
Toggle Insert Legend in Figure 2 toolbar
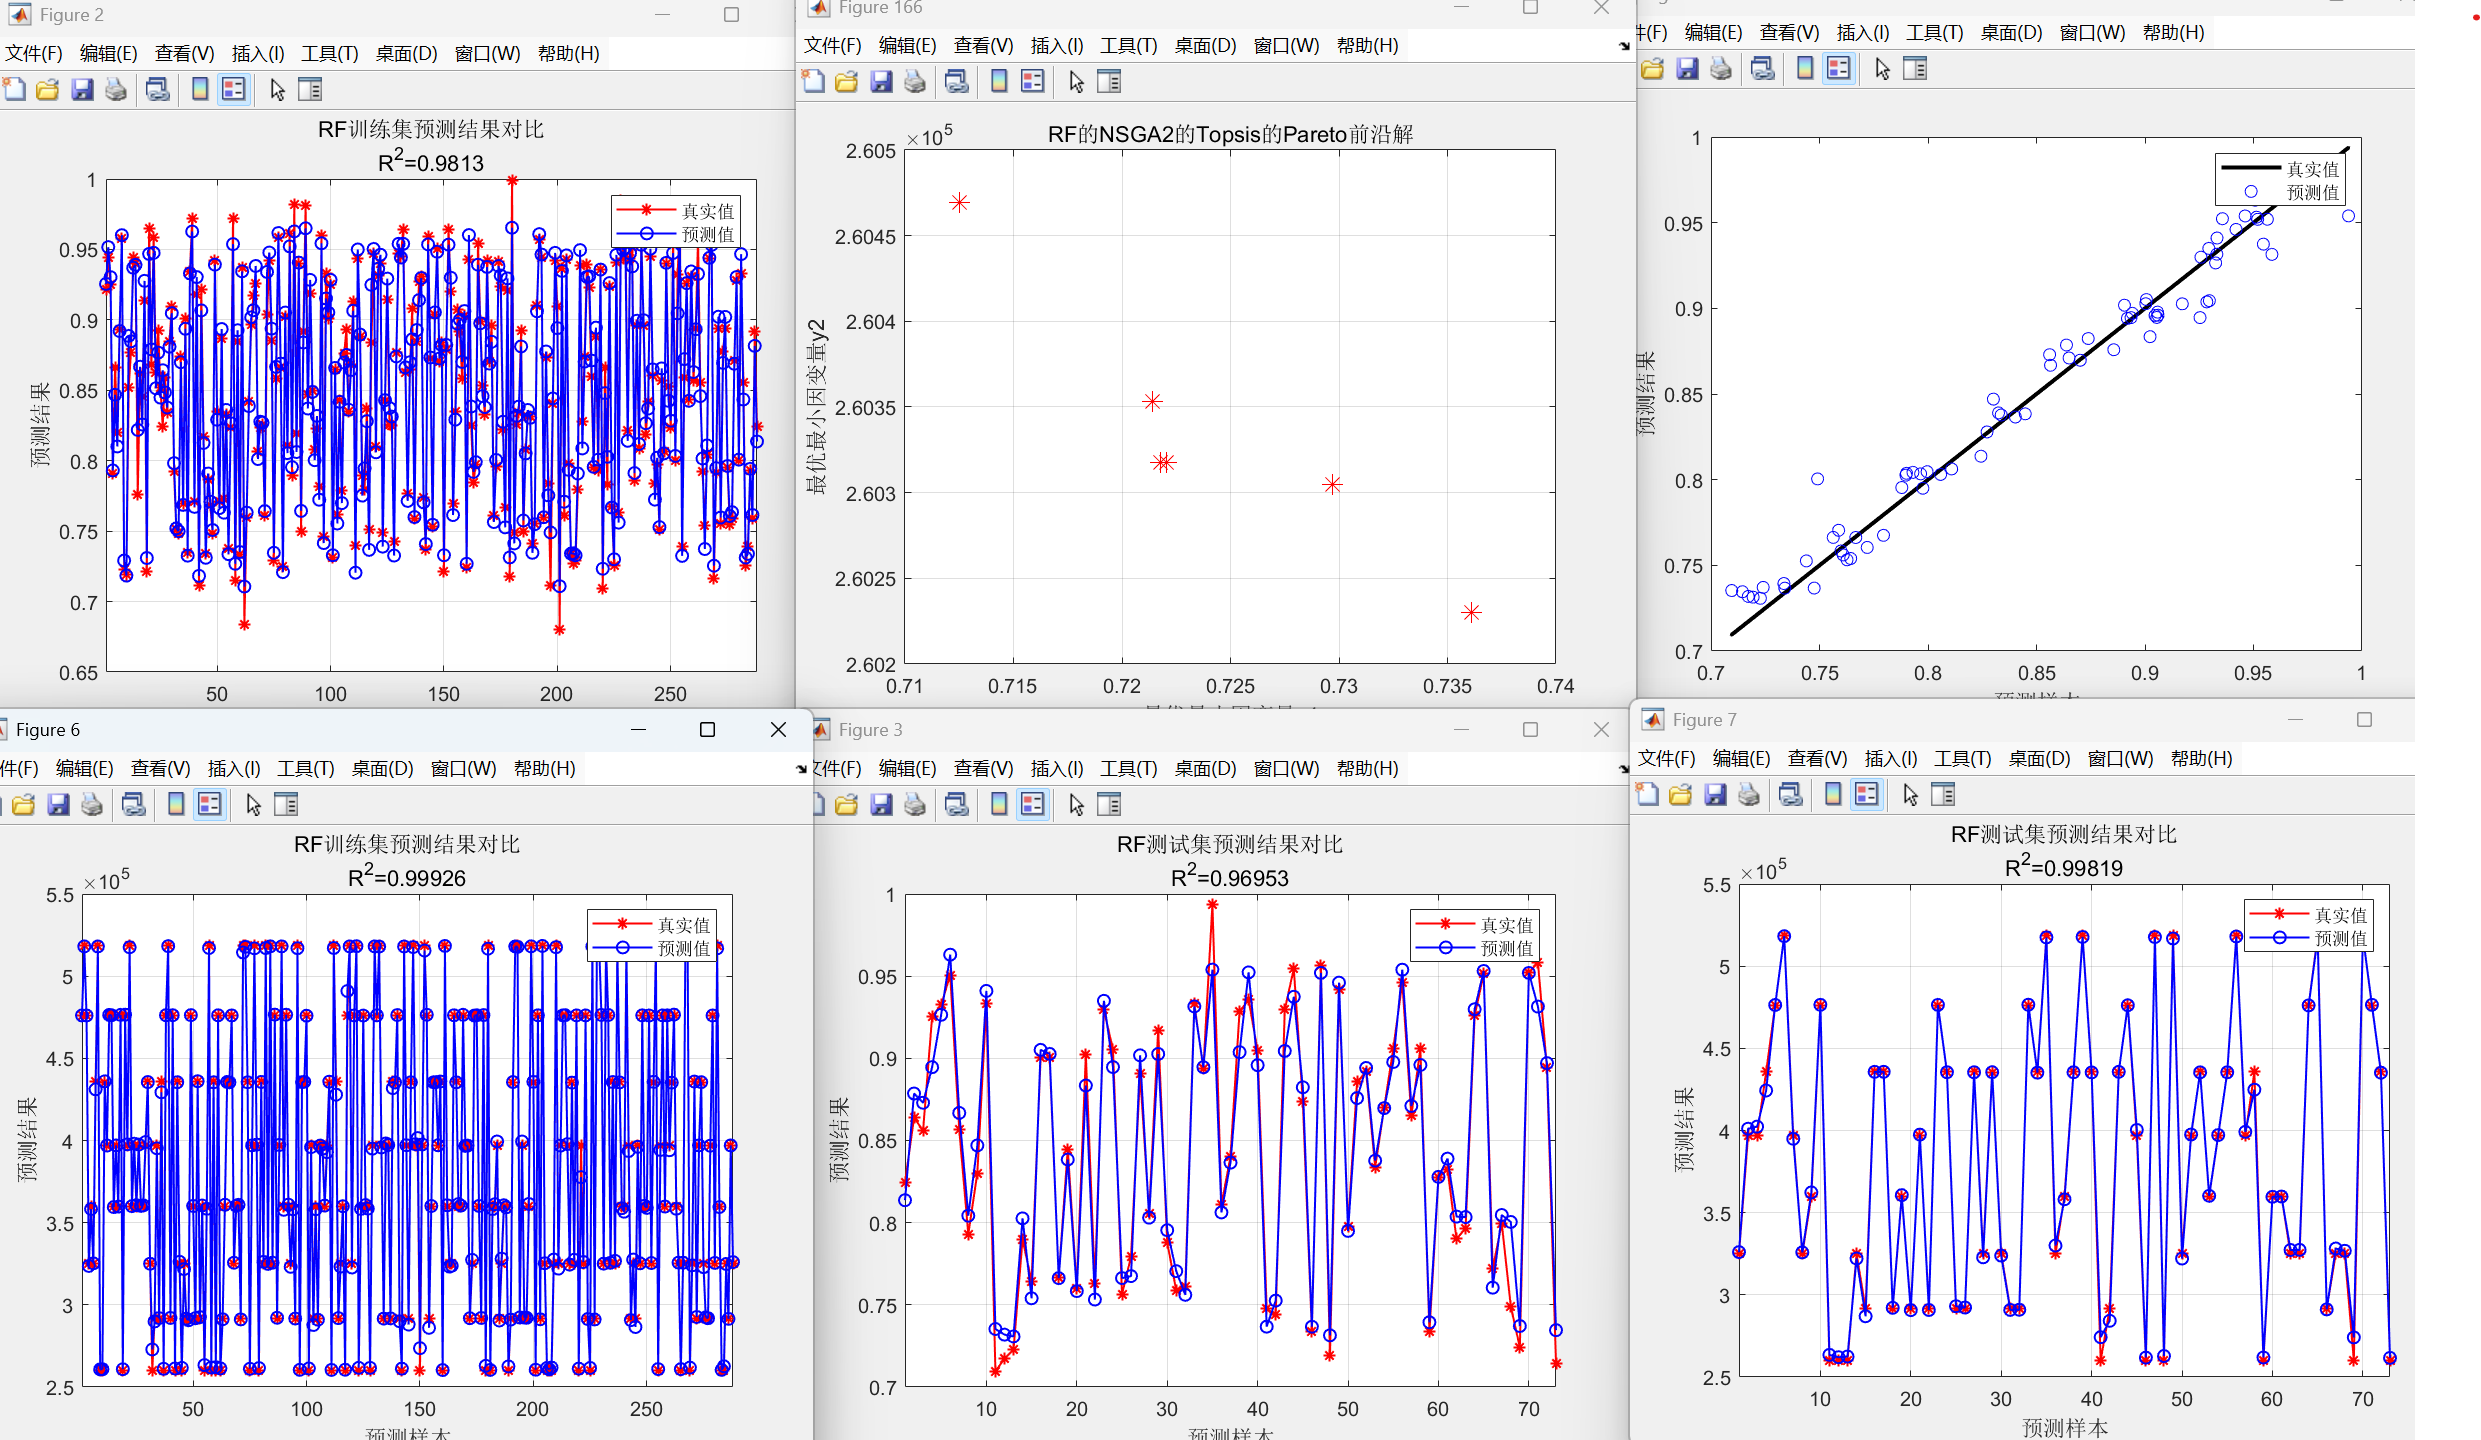[x=234, y=90]
